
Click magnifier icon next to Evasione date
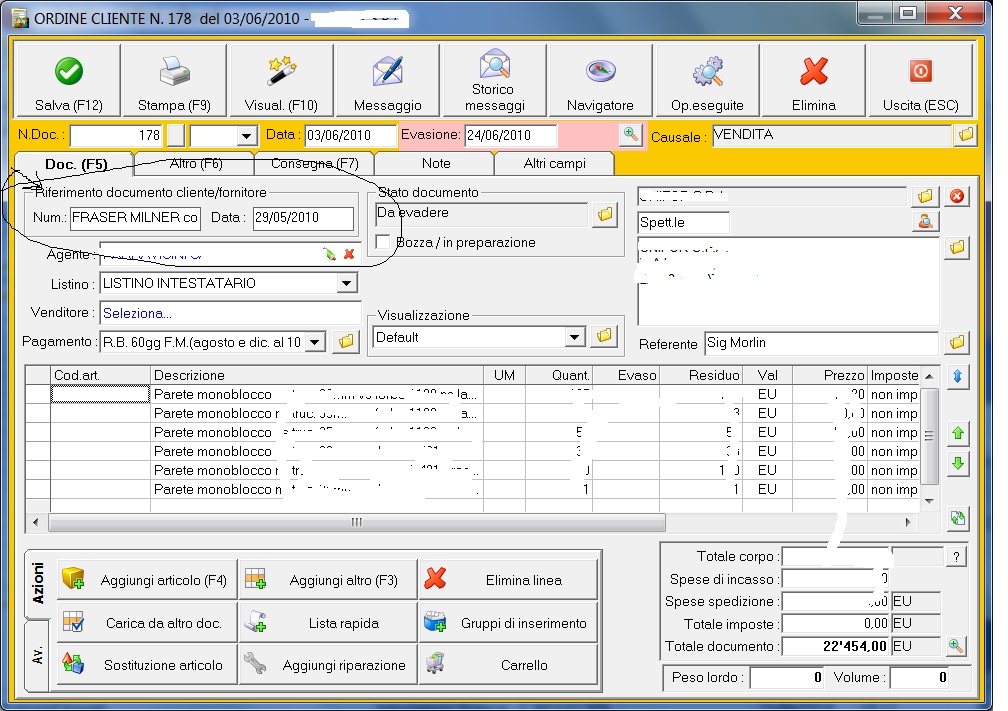[x=631, y=134]
